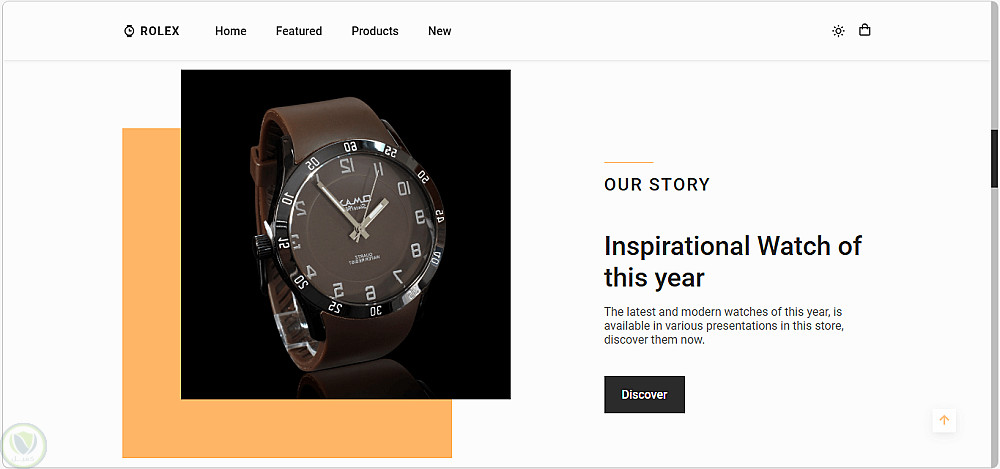1000x469 pixels.
Task: Click the brown watch product photo
Action: point(346,234)
